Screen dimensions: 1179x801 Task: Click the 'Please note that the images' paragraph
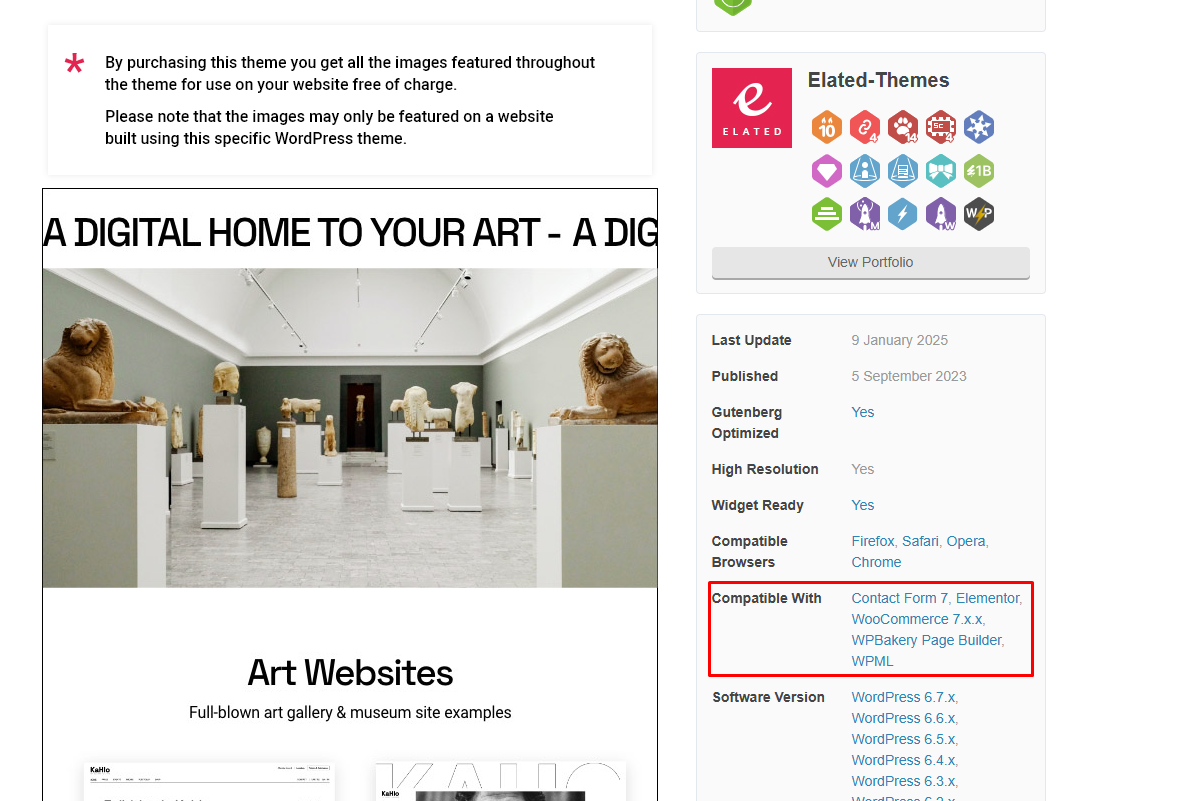pos(329,128)
